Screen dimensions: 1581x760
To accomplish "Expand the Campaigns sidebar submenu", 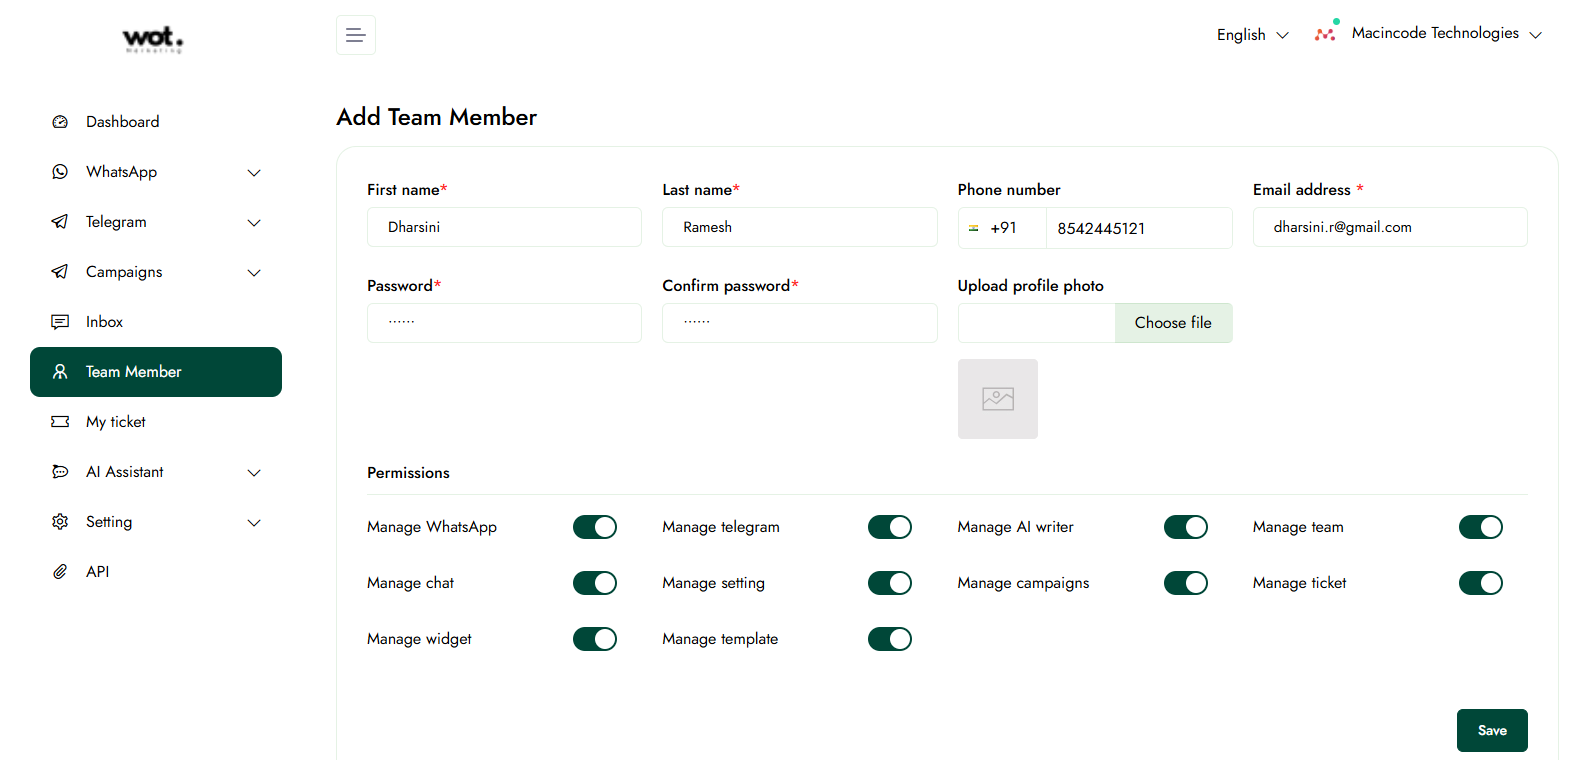I will click(254, 272).
